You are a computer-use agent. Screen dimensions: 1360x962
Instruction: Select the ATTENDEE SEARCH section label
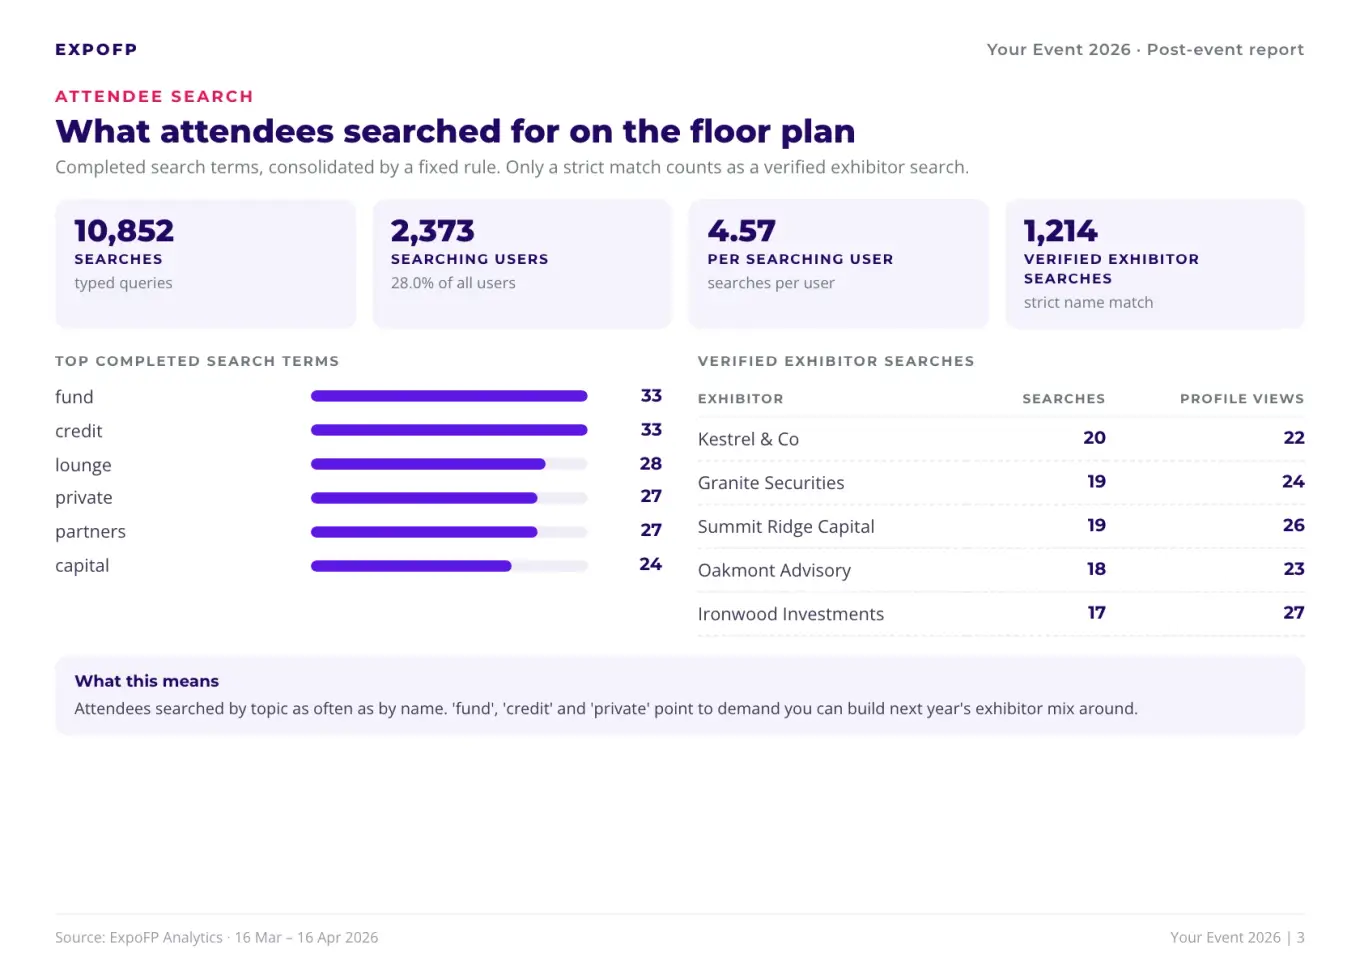tap(154, 96)
